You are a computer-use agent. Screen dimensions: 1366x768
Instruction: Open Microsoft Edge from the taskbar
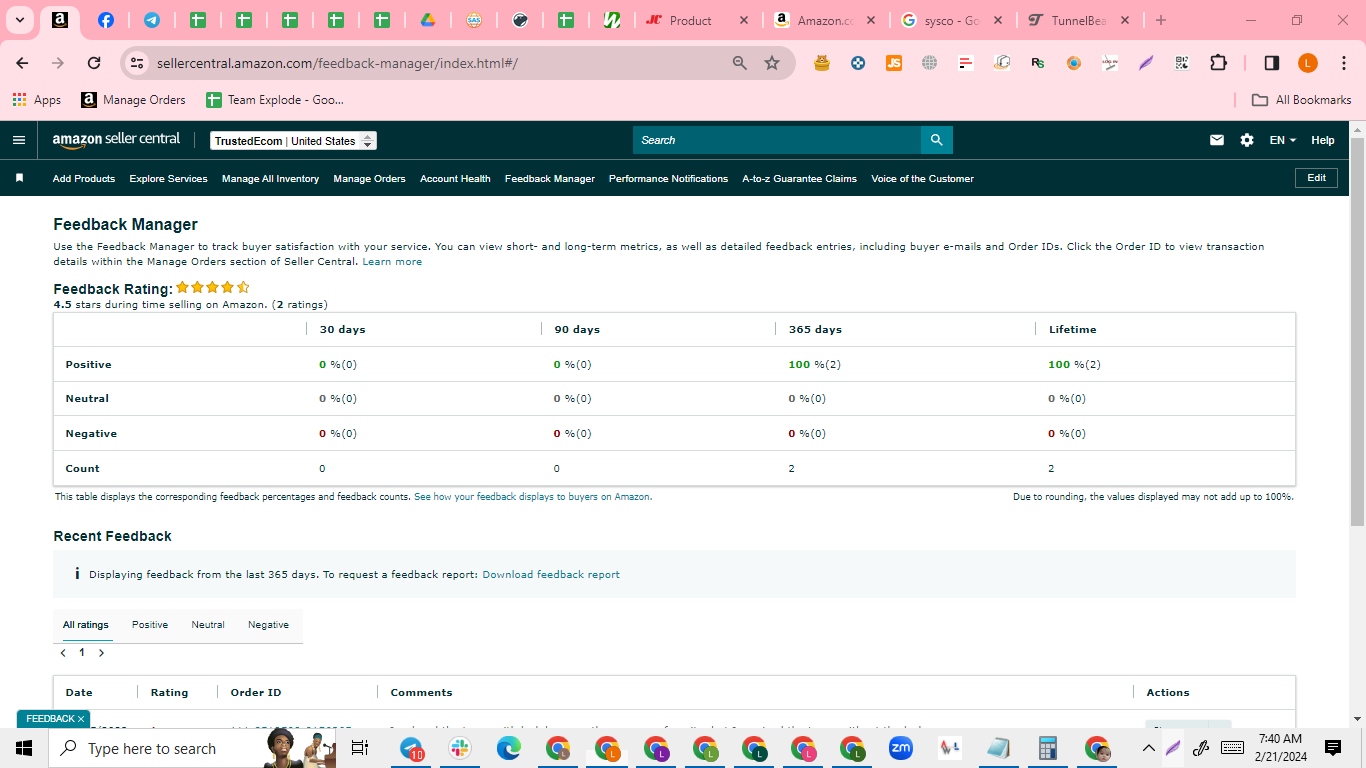pyautogui.click(x=509, y=748)
